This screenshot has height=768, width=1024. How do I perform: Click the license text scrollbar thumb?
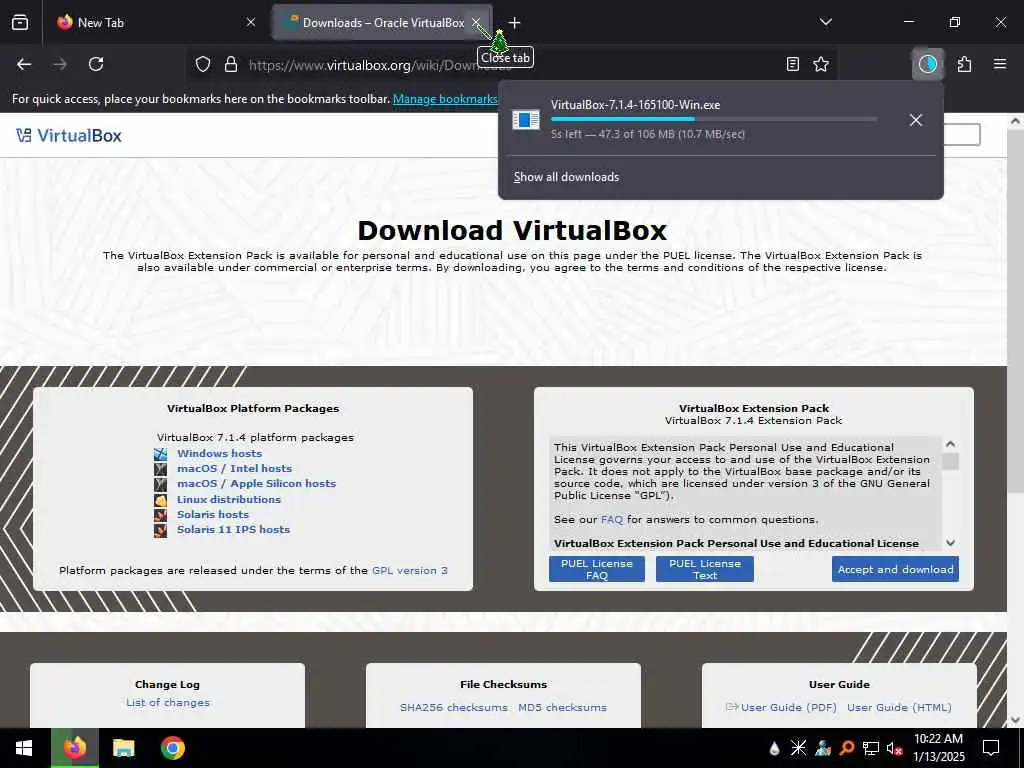[951, 461]
